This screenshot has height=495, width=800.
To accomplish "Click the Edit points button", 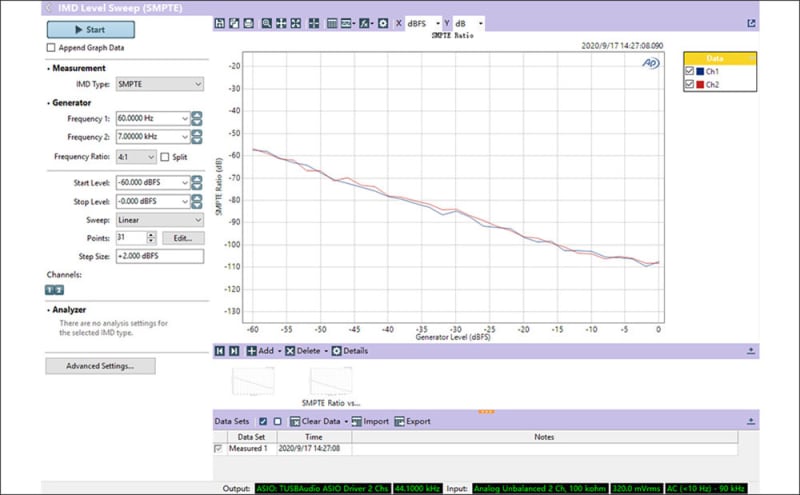I will [x=183, y=238].
